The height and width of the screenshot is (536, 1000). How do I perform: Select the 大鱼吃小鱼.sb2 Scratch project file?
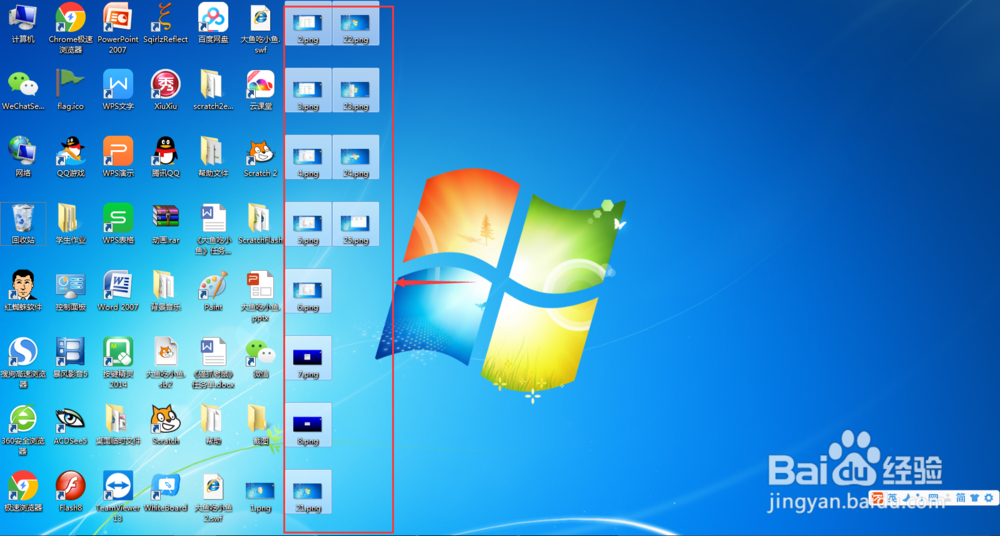[166, 363]
